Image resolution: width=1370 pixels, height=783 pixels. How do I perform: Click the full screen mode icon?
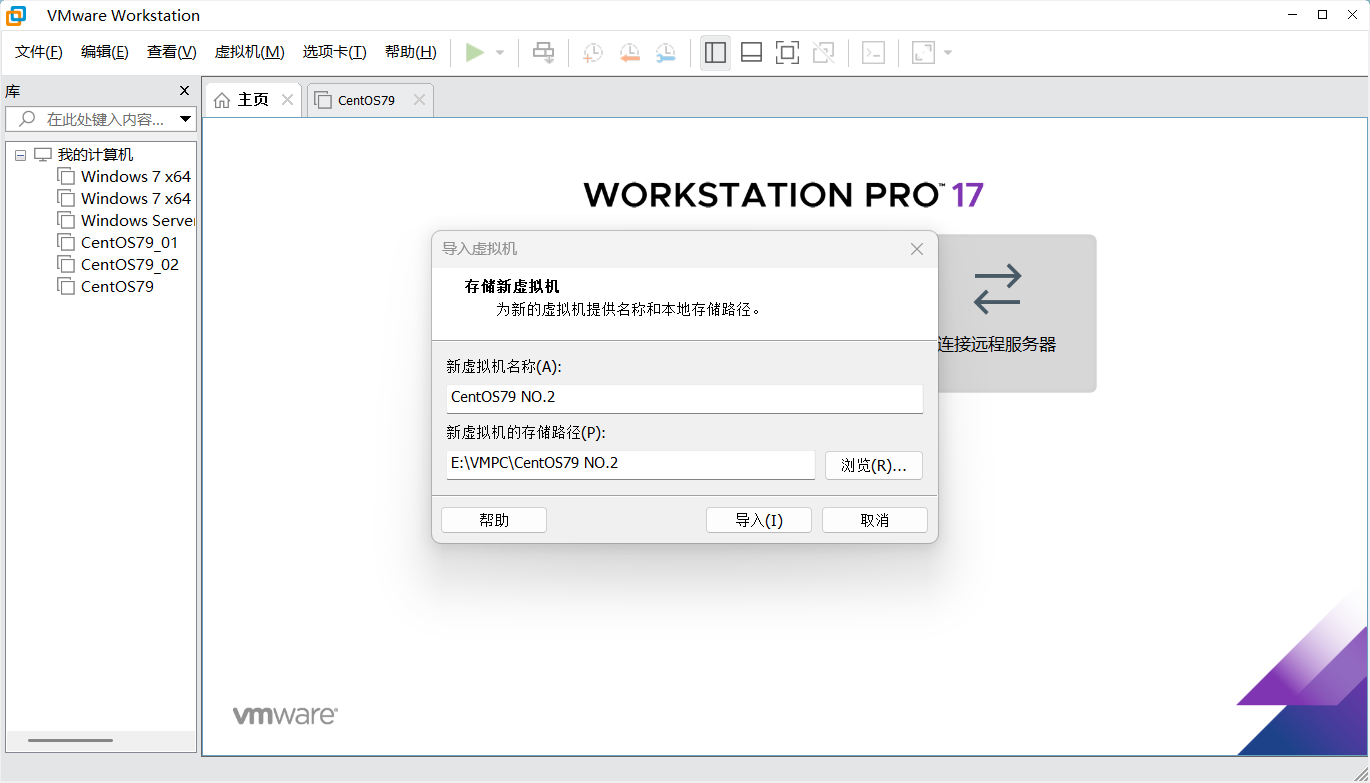tap(788, 53)
